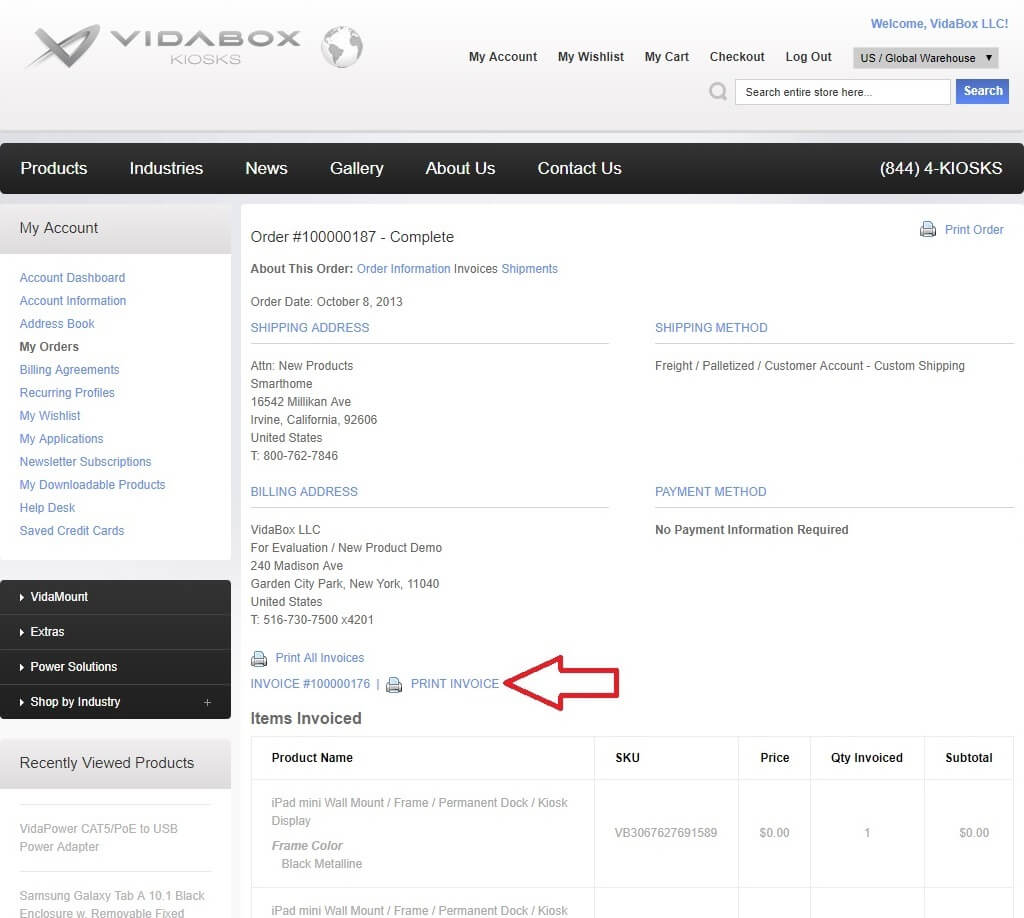Open VidaPower CAT5/PoE to USB Power Adapter

(x=99, y=838)
